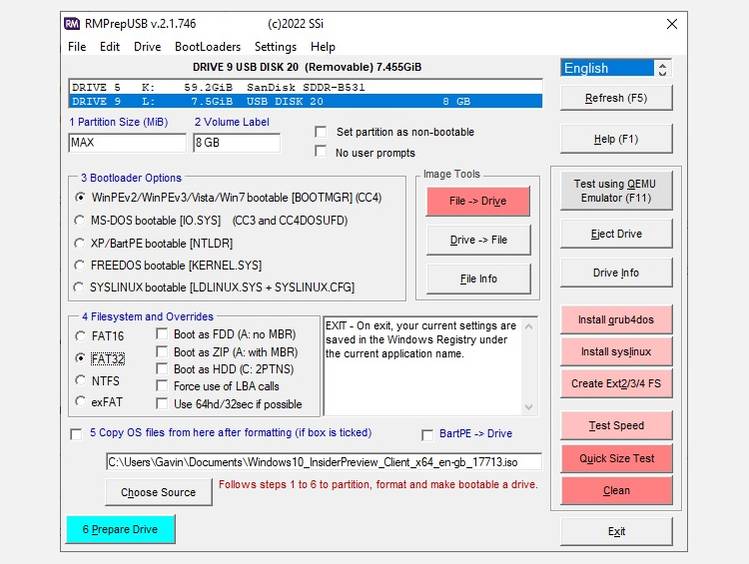Open the English language selector
This screenshot has width=749, height=564.
(607, 68)
